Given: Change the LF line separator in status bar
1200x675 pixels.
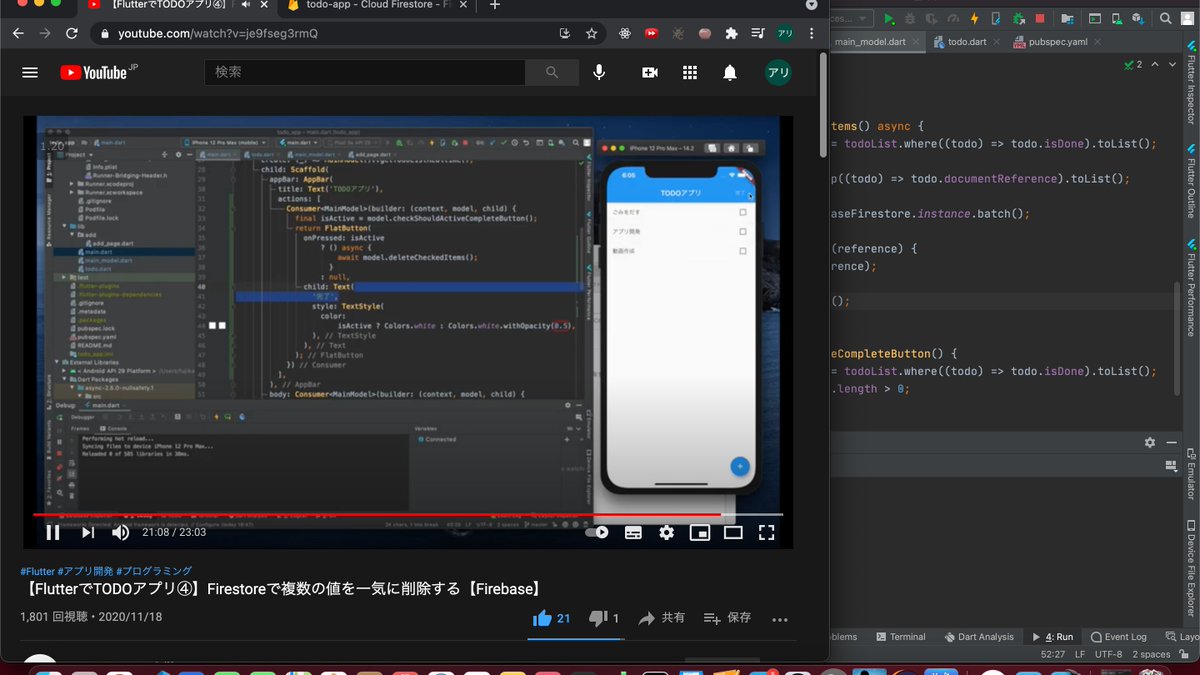Looking at the screenshot, I should pos(1079,655).
